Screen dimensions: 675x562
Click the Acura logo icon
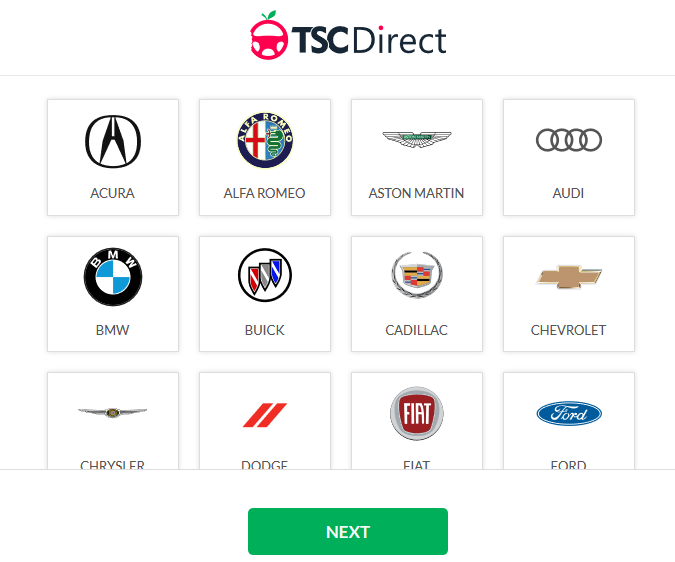pyautogui.click(x=113, y=142)
